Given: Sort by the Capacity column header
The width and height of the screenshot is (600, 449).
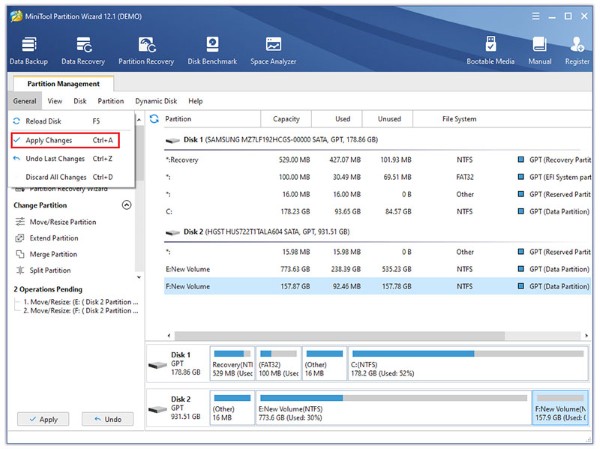Looking at the screenshot, I should point(286,119).
